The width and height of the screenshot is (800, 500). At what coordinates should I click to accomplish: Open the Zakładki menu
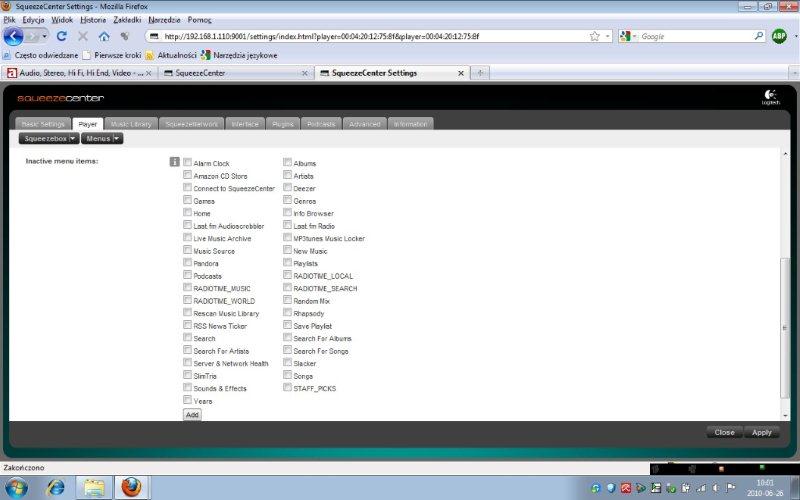pyautogui.click(x=127, y=20)
